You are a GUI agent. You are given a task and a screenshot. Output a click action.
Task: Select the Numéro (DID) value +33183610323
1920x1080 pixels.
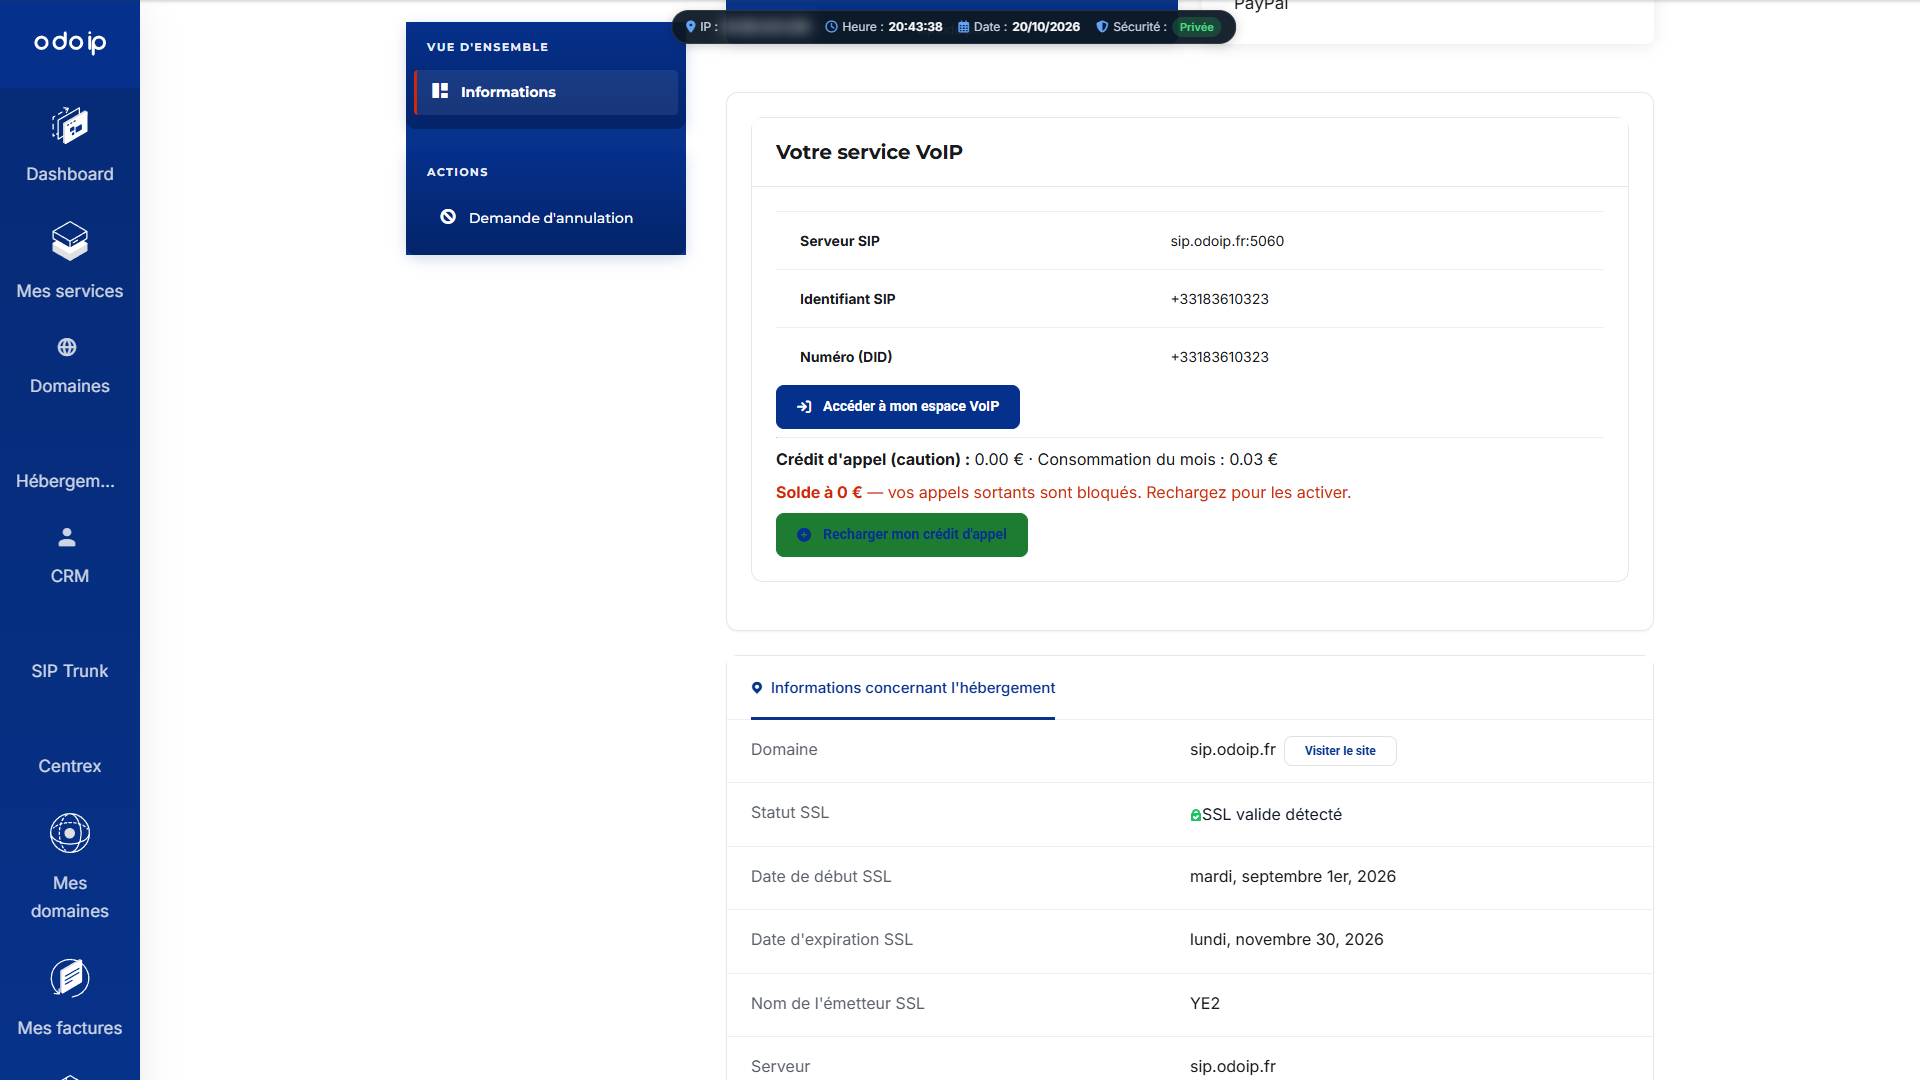(1219, 357)
